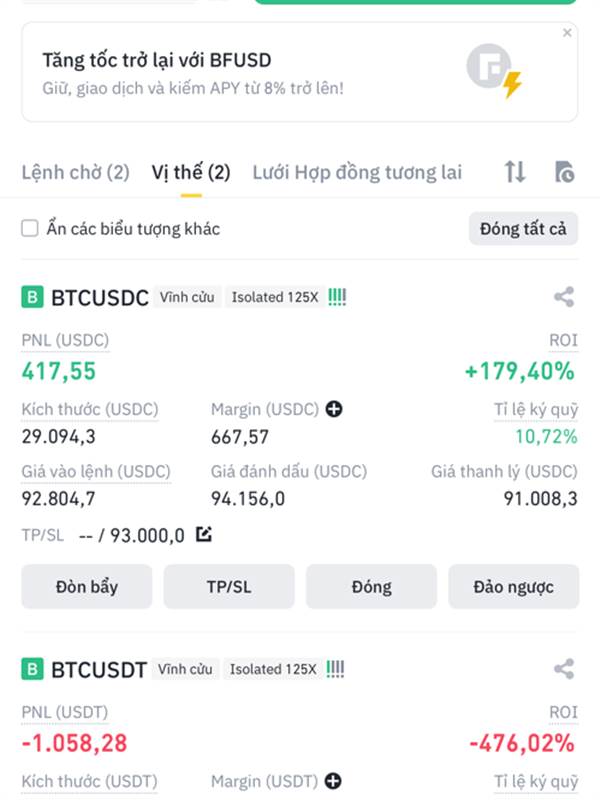Open the Lưới Hợp đồng tương lai tab
The width and height of the screenshot is (600, 800).
pos(357,172)
